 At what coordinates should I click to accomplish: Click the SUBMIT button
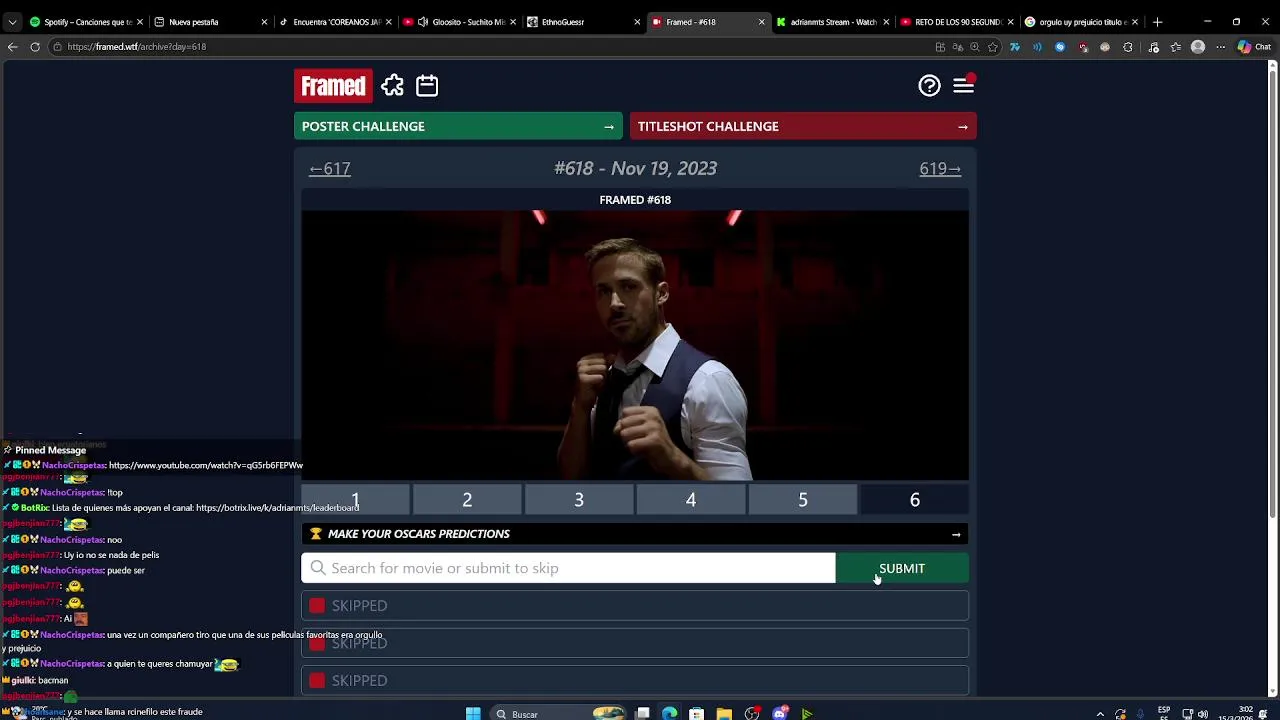pyautogui.click(x=902, y=568)
